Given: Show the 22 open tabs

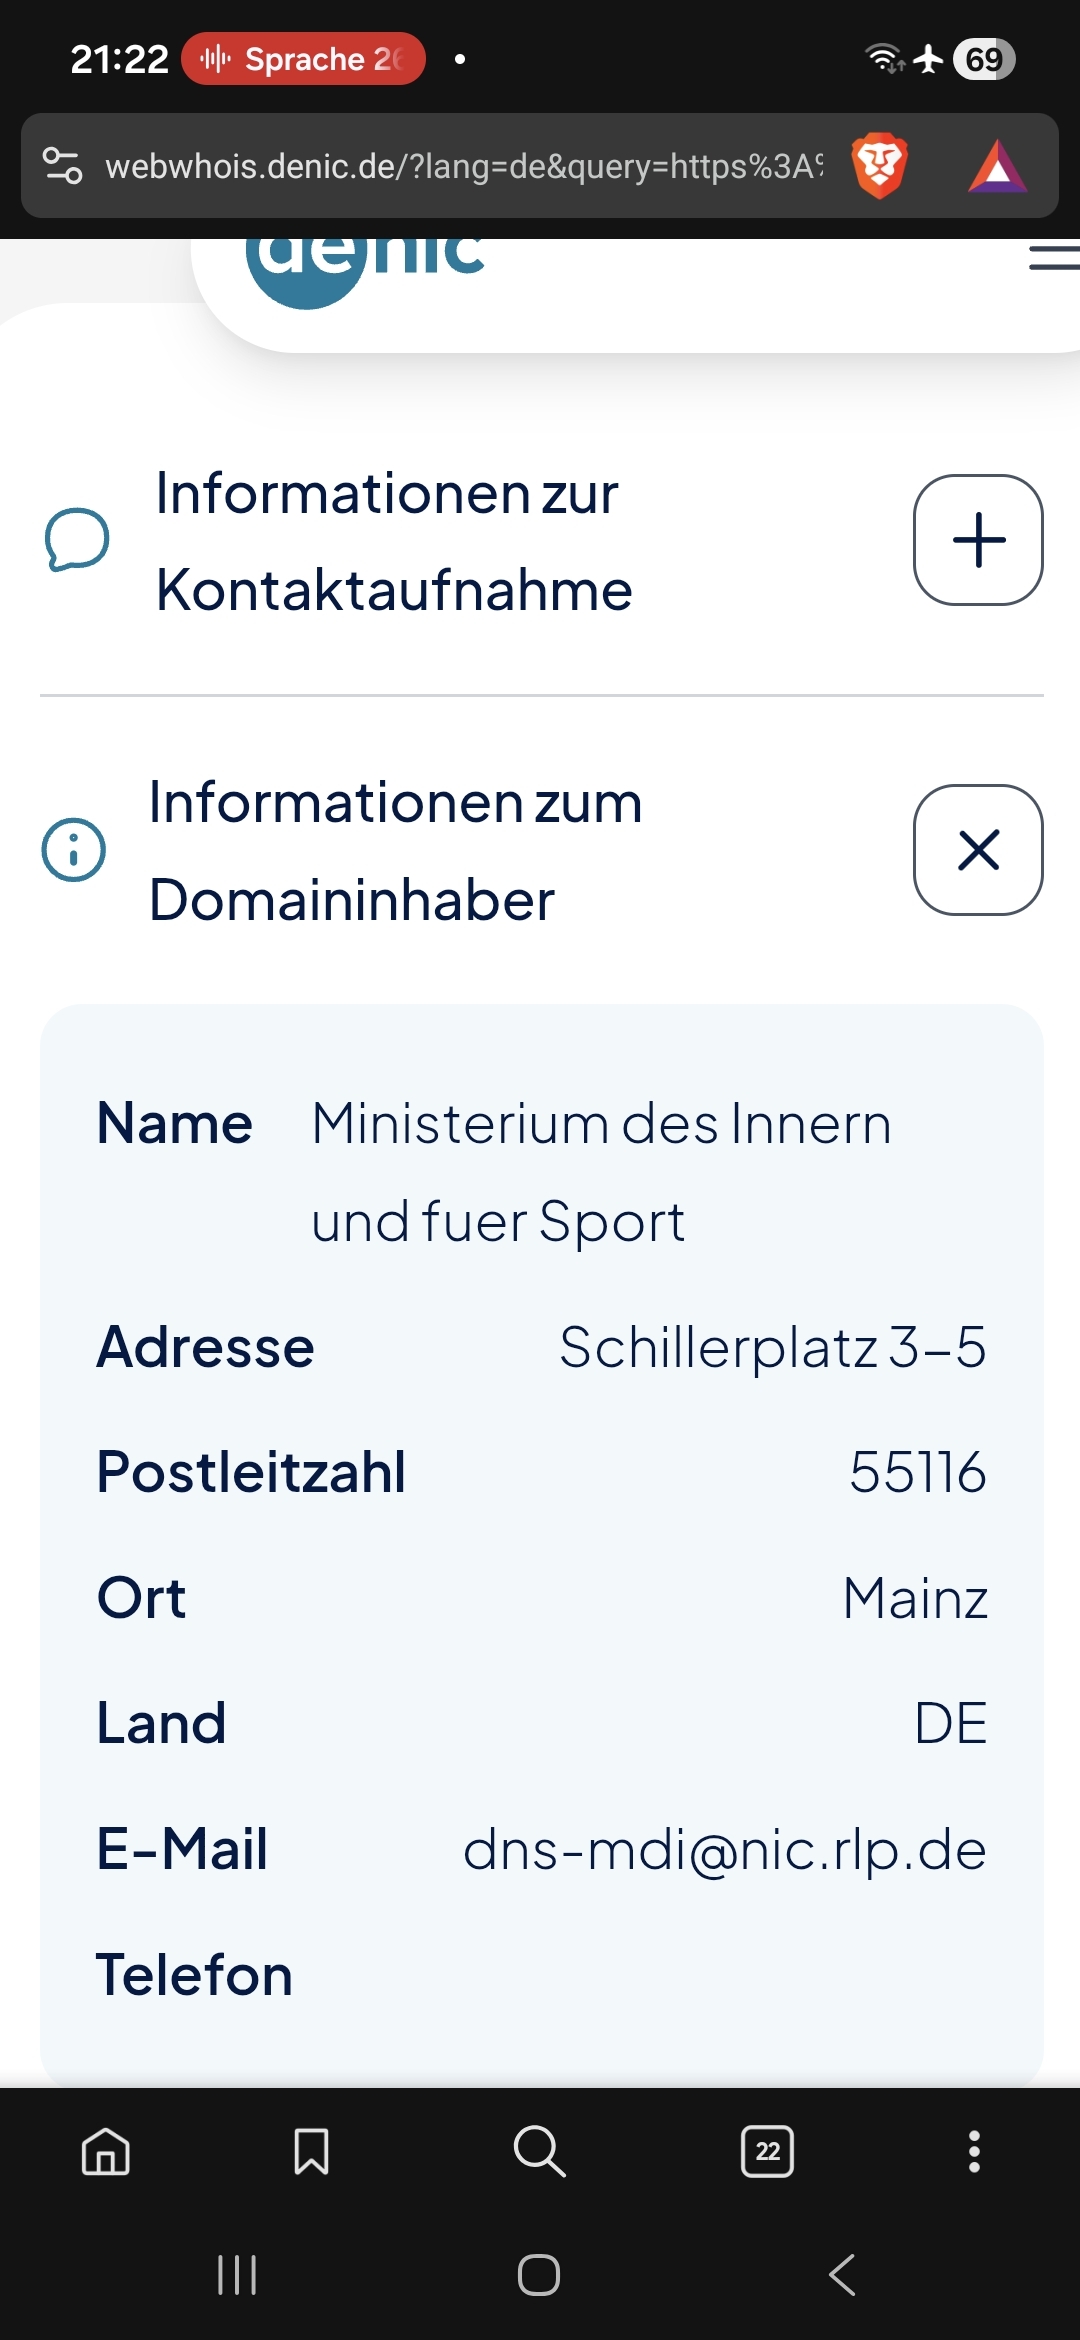Looking at the screenshot, I should click(x=768, y=2151).
